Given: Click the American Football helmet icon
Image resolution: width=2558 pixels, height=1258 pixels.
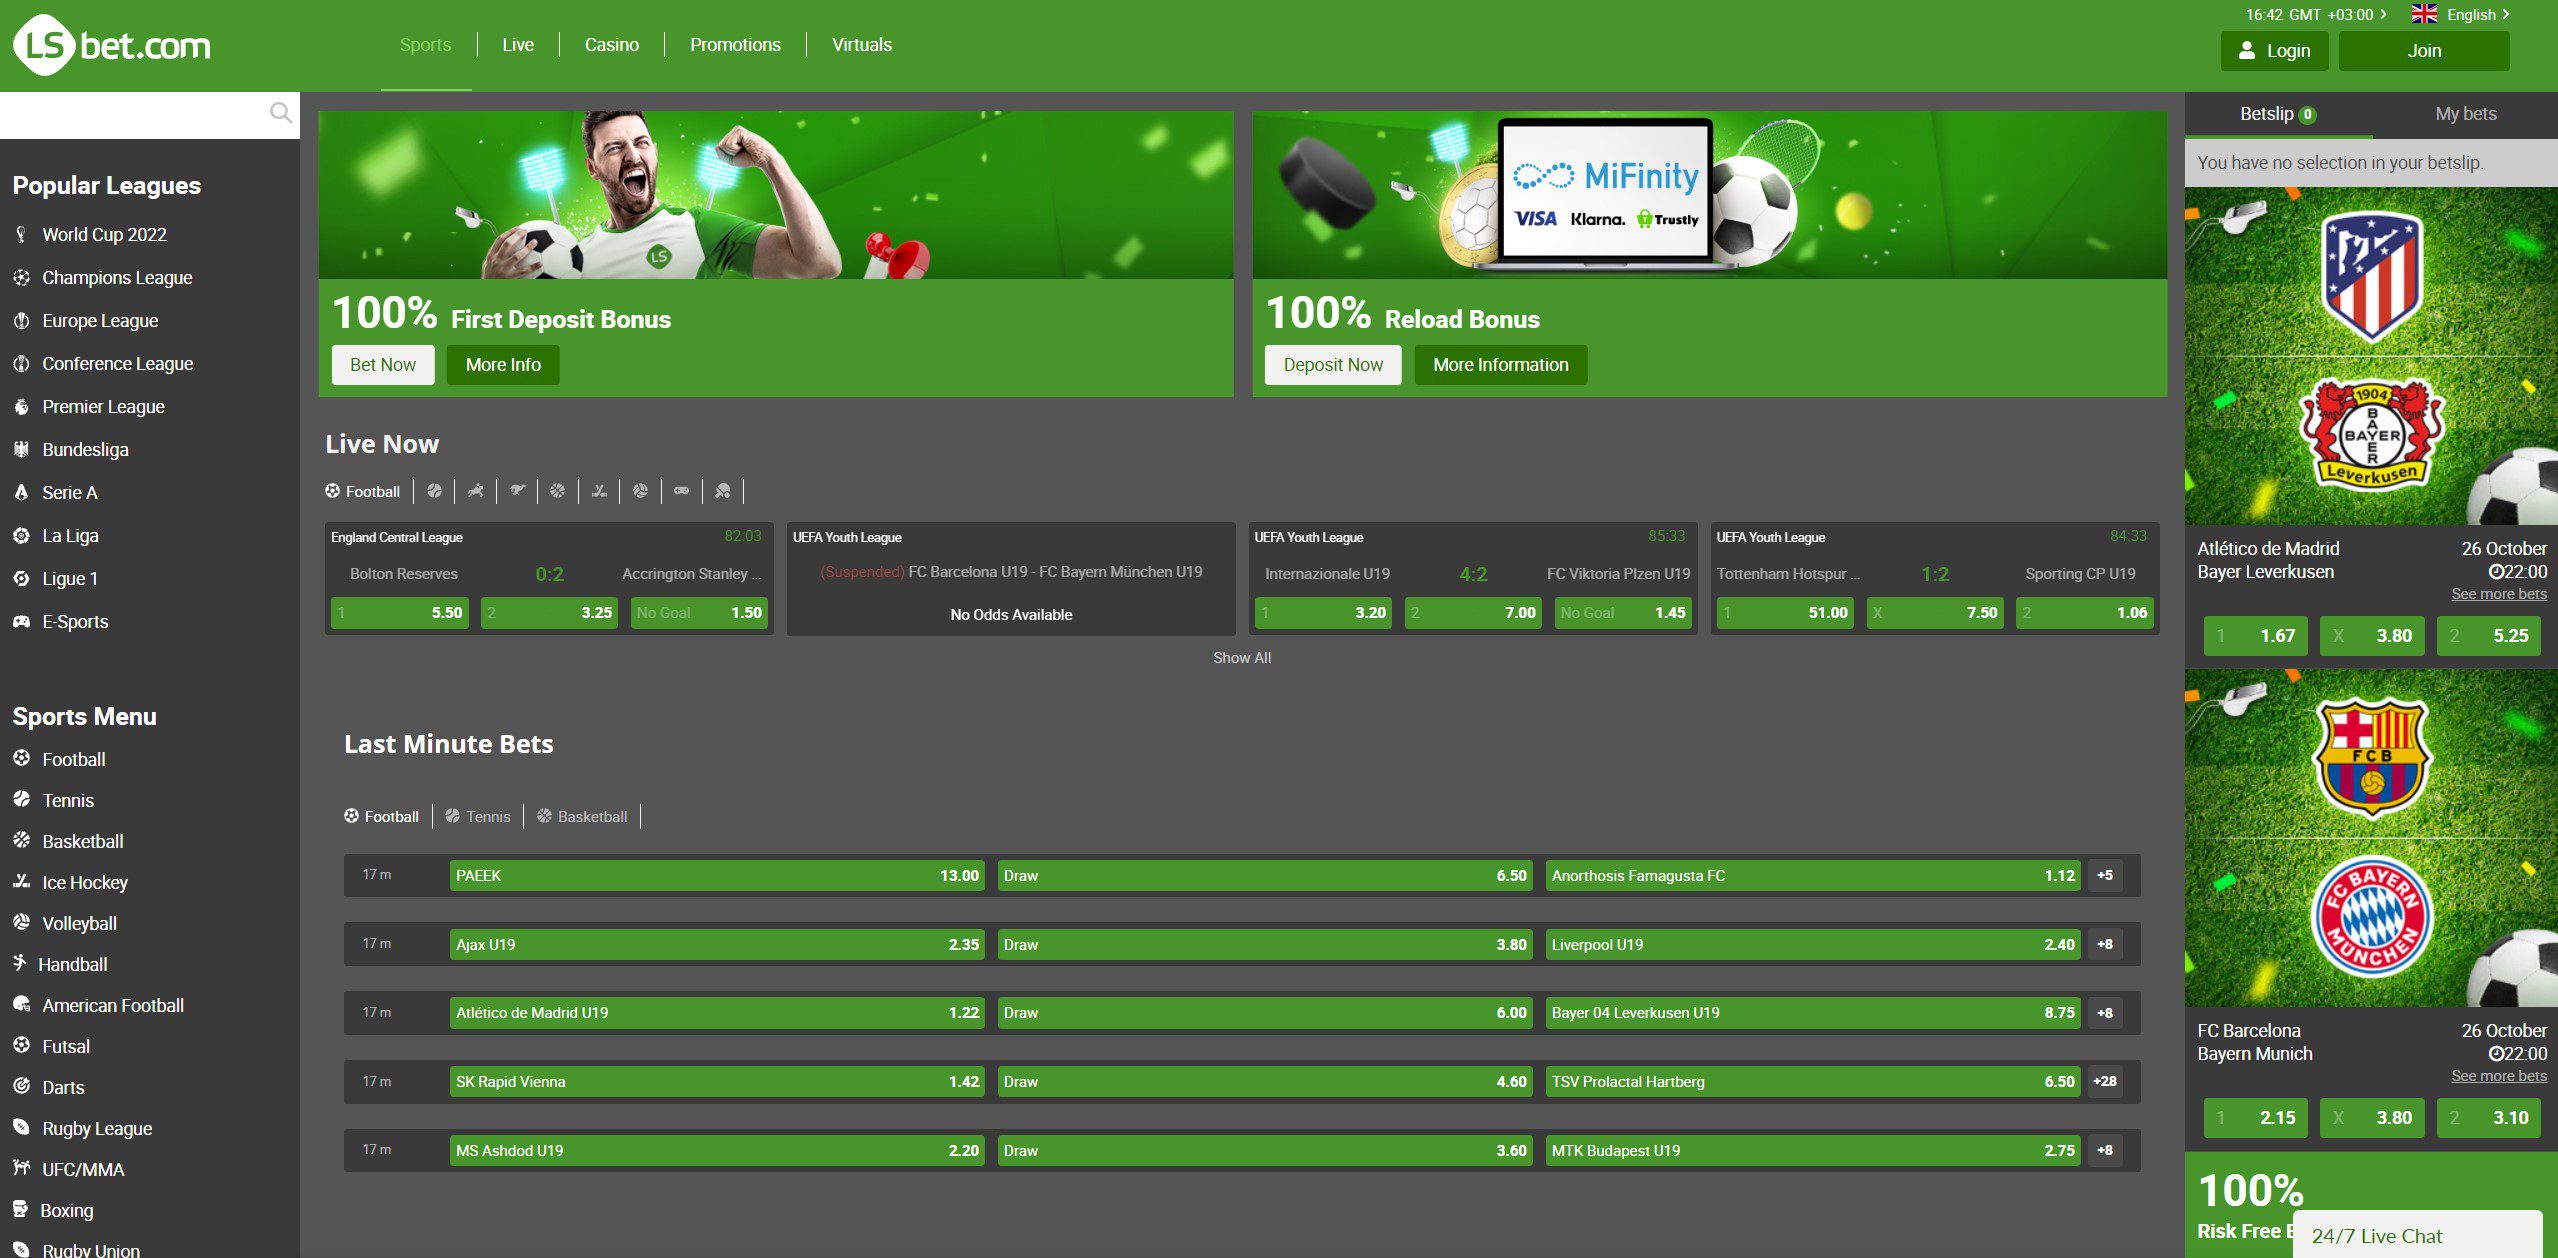Looking at the screenshot, I should point(21,1004).
